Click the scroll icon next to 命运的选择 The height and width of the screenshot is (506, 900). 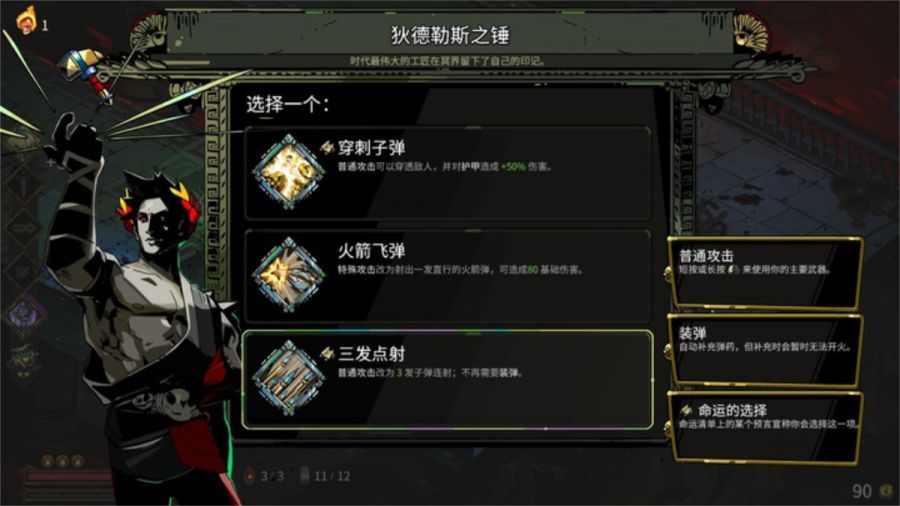(686, 410)
